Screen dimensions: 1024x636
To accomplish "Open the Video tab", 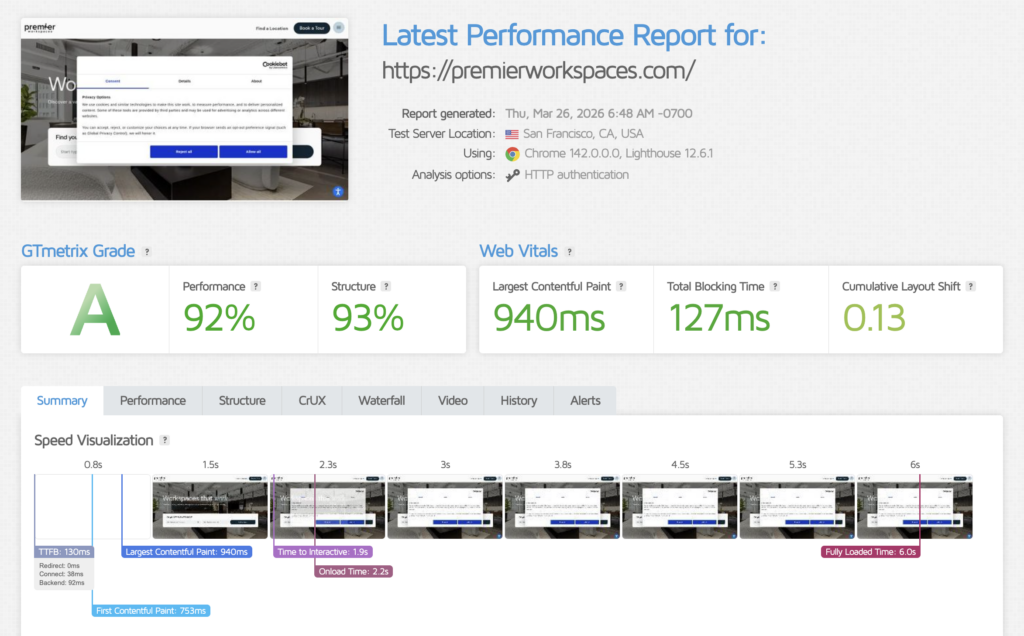I will (452, 401).
